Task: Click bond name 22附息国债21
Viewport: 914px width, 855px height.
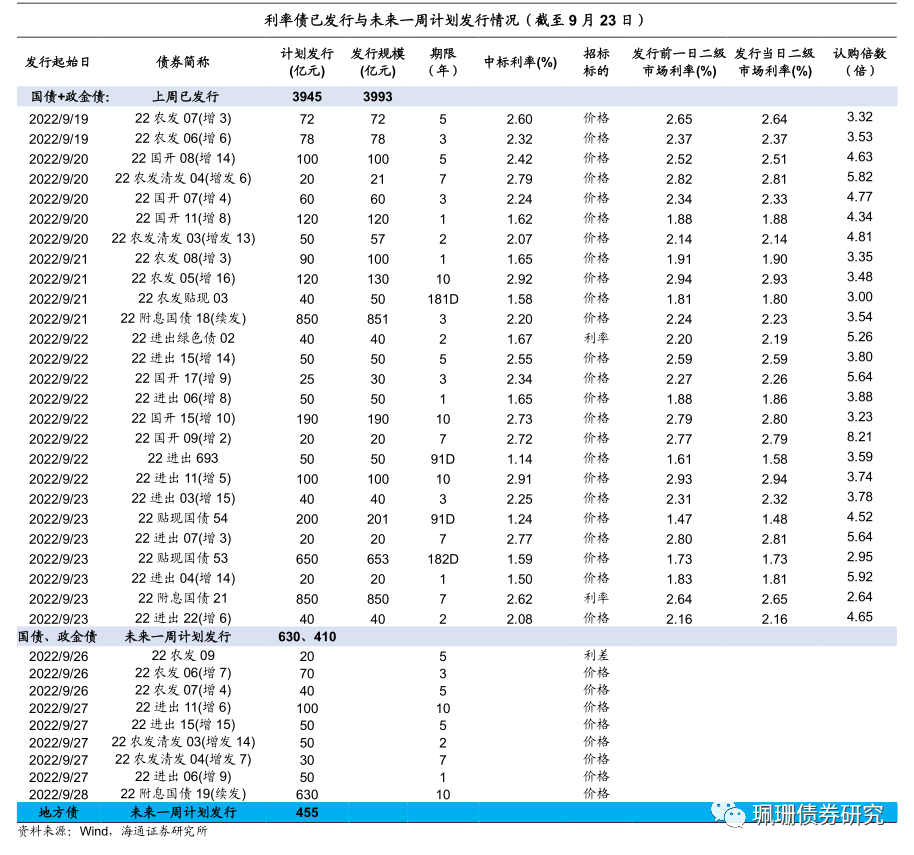Action: pos(183,598)
